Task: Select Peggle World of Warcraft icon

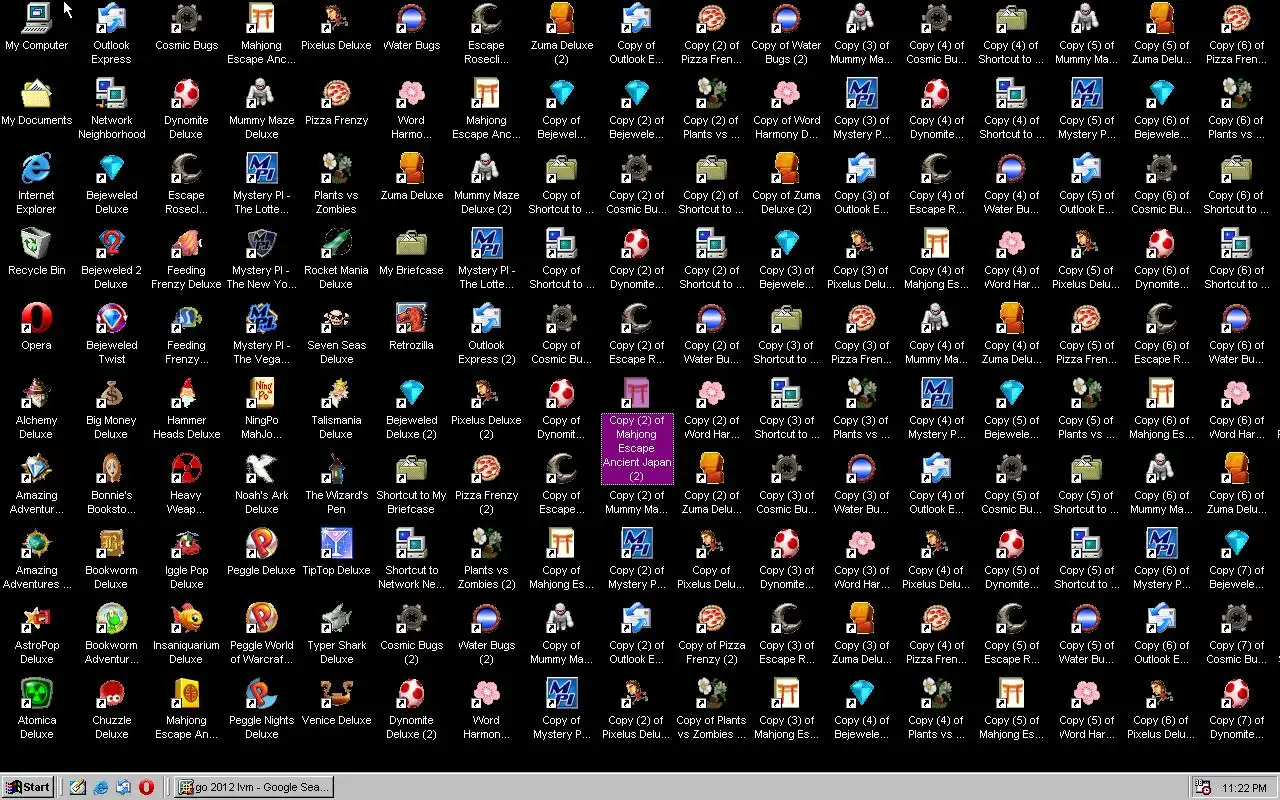Action: [262, 635]
